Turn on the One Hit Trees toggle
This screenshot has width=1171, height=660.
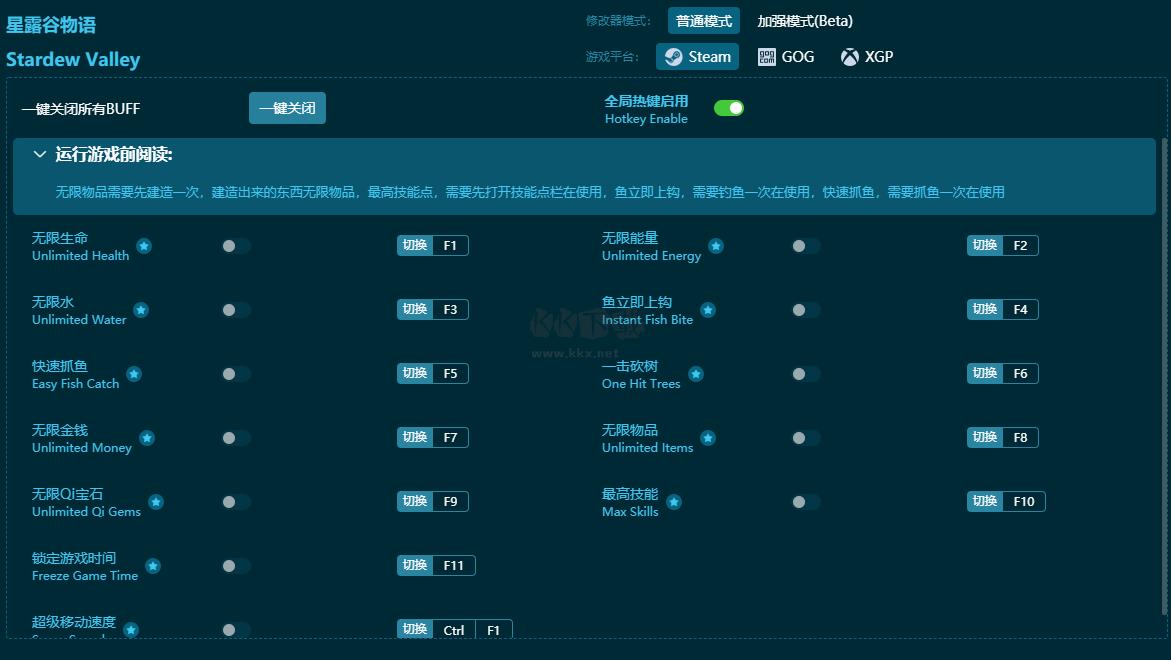point(807,374)
